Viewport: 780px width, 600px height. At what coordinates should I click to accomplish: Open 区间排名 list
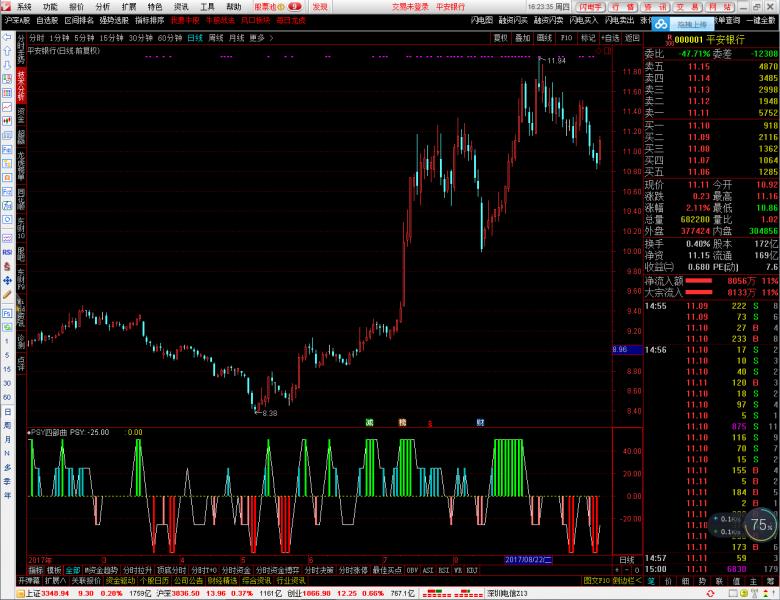[79, 20]
